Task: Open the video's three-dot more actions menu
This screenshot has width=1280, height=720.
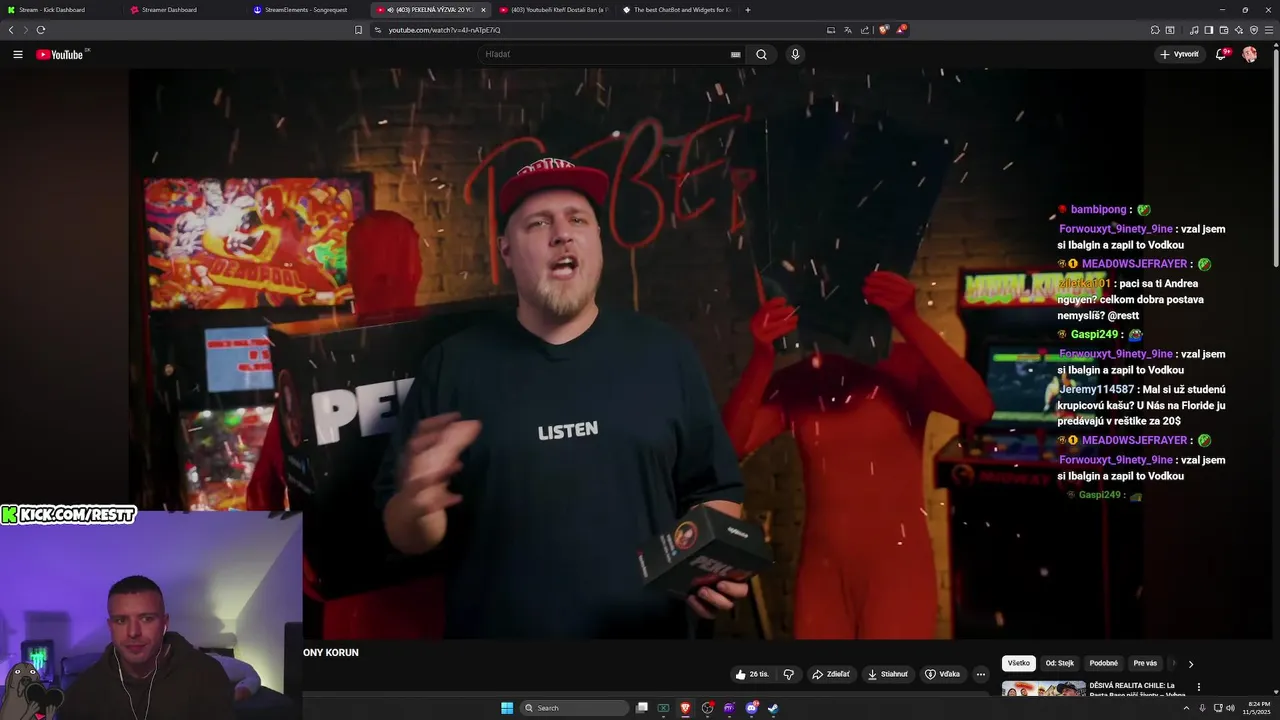Action: [981, 674]
